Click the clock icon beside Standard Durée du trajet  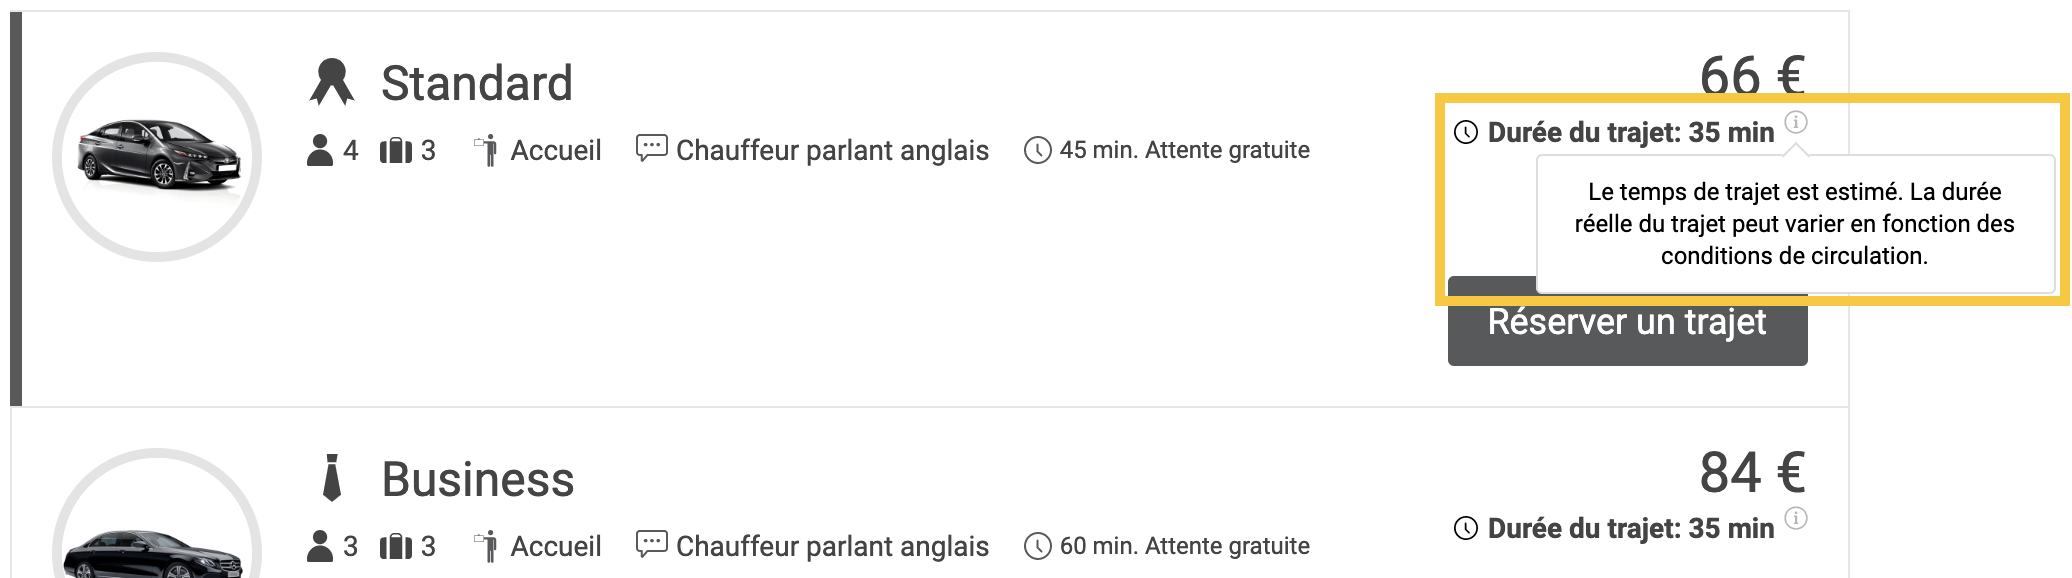(x=1466, y=132)
